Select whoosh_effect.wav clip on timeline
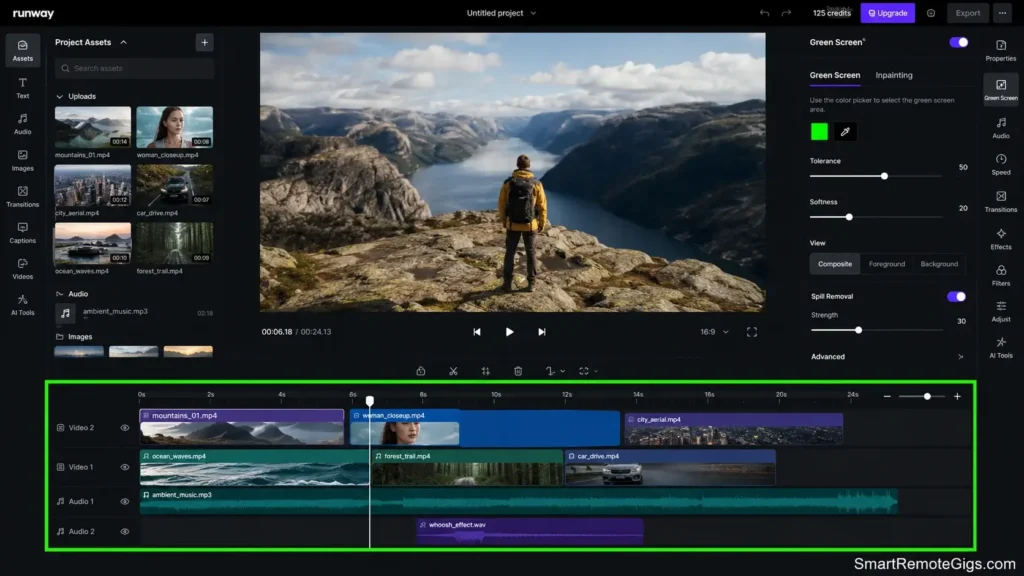This screenshot has width=1024, height=576. point(530,531)
